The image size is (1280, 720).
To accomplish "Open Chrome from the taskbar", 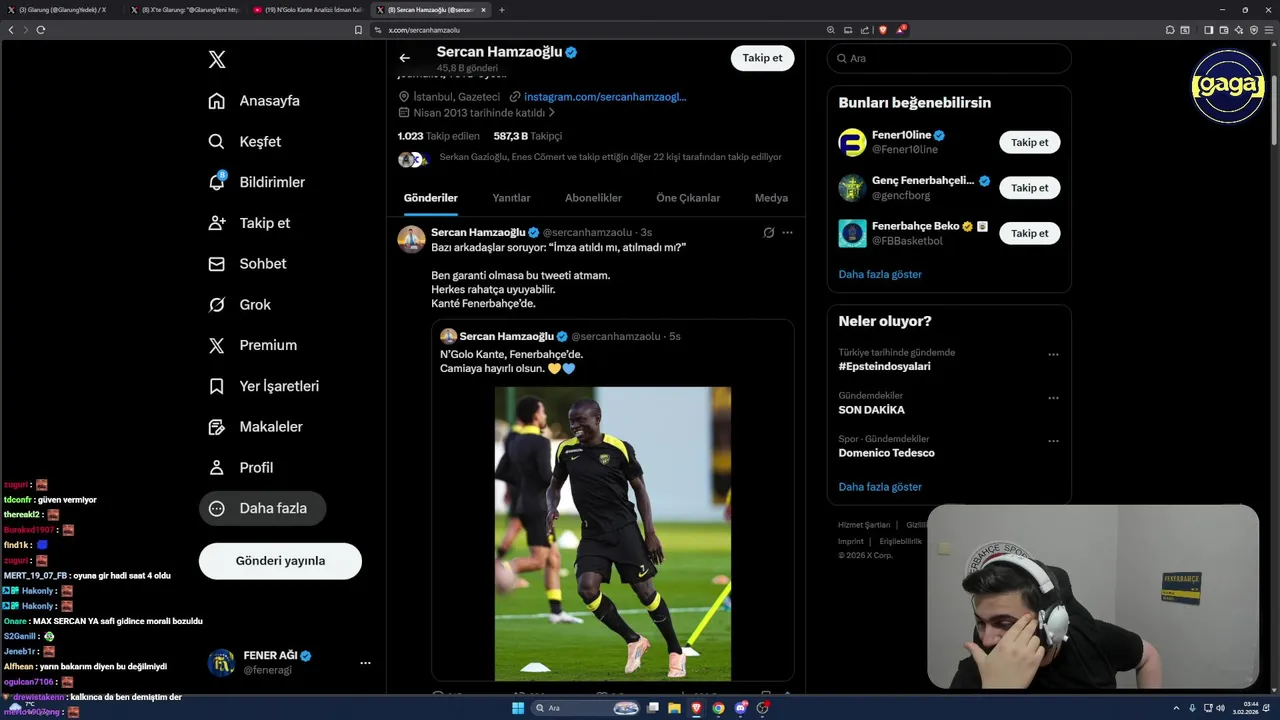I will pos(718,708).
